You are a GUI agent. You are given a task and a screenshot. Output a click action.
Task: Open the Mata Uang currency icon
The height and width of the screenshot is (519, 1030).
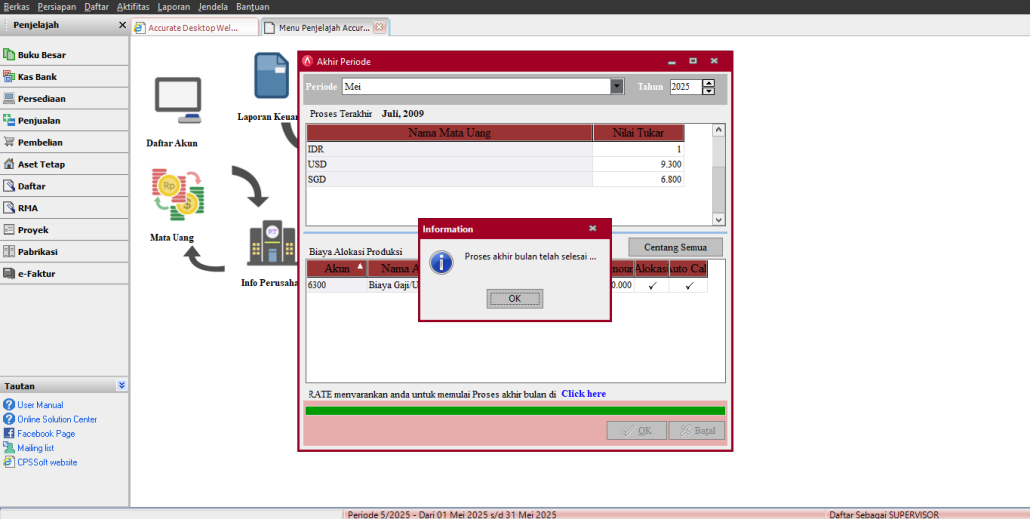tap(176, 195)
